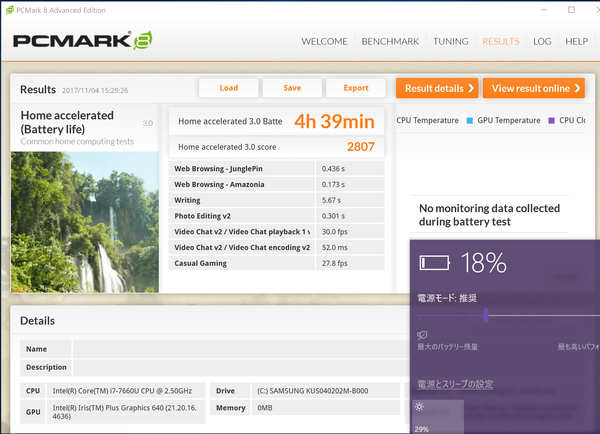600x434 pixels.
Task: Select the 'Web Browsing - JunglePin' row
Action: pyautogui.click(x=276, y=168)
